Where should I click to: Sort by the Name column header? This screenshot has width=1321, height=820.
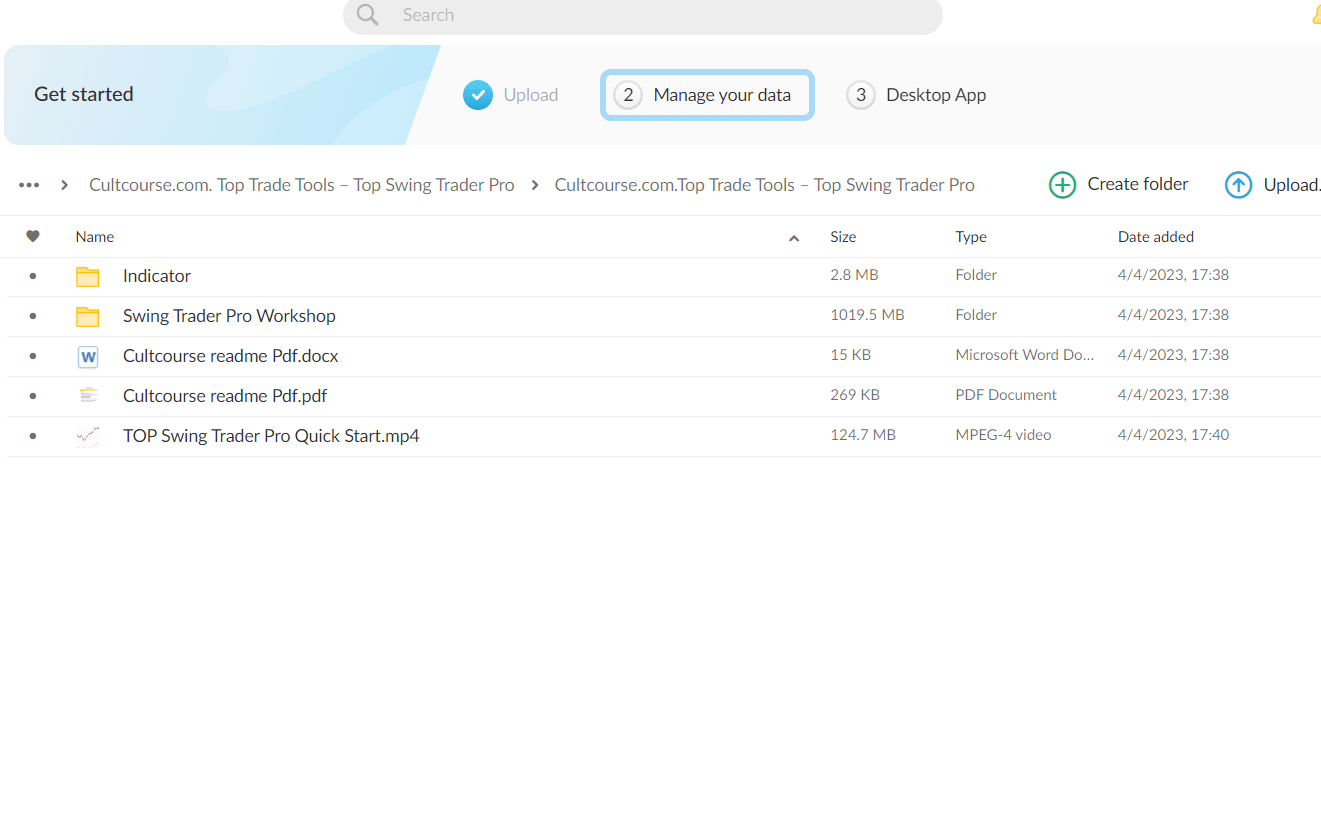tap(95, 237)
